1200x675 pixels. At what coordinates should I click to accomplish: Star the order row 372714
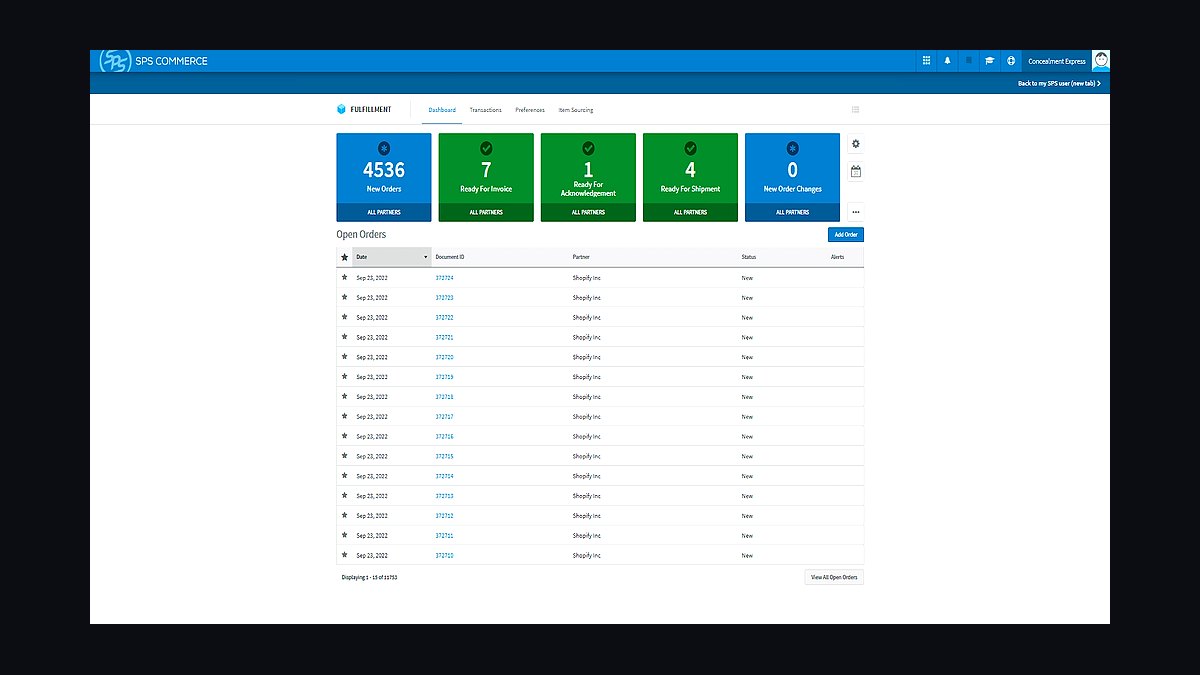point(345,476)
